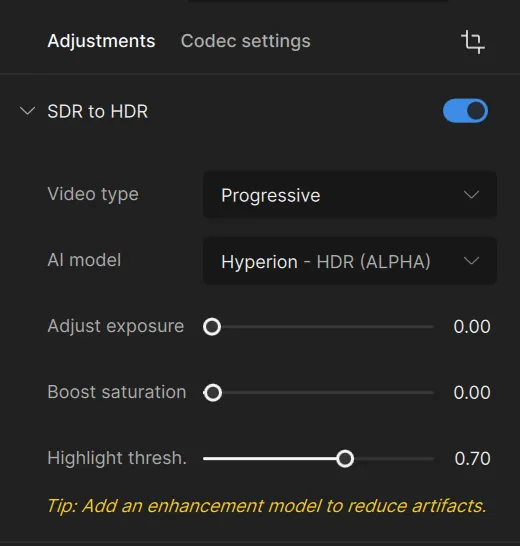This screenshot has width=520, height=546.
Task: Click the Adjust exposure 0.00 value field
Action: tap(472, 327)
